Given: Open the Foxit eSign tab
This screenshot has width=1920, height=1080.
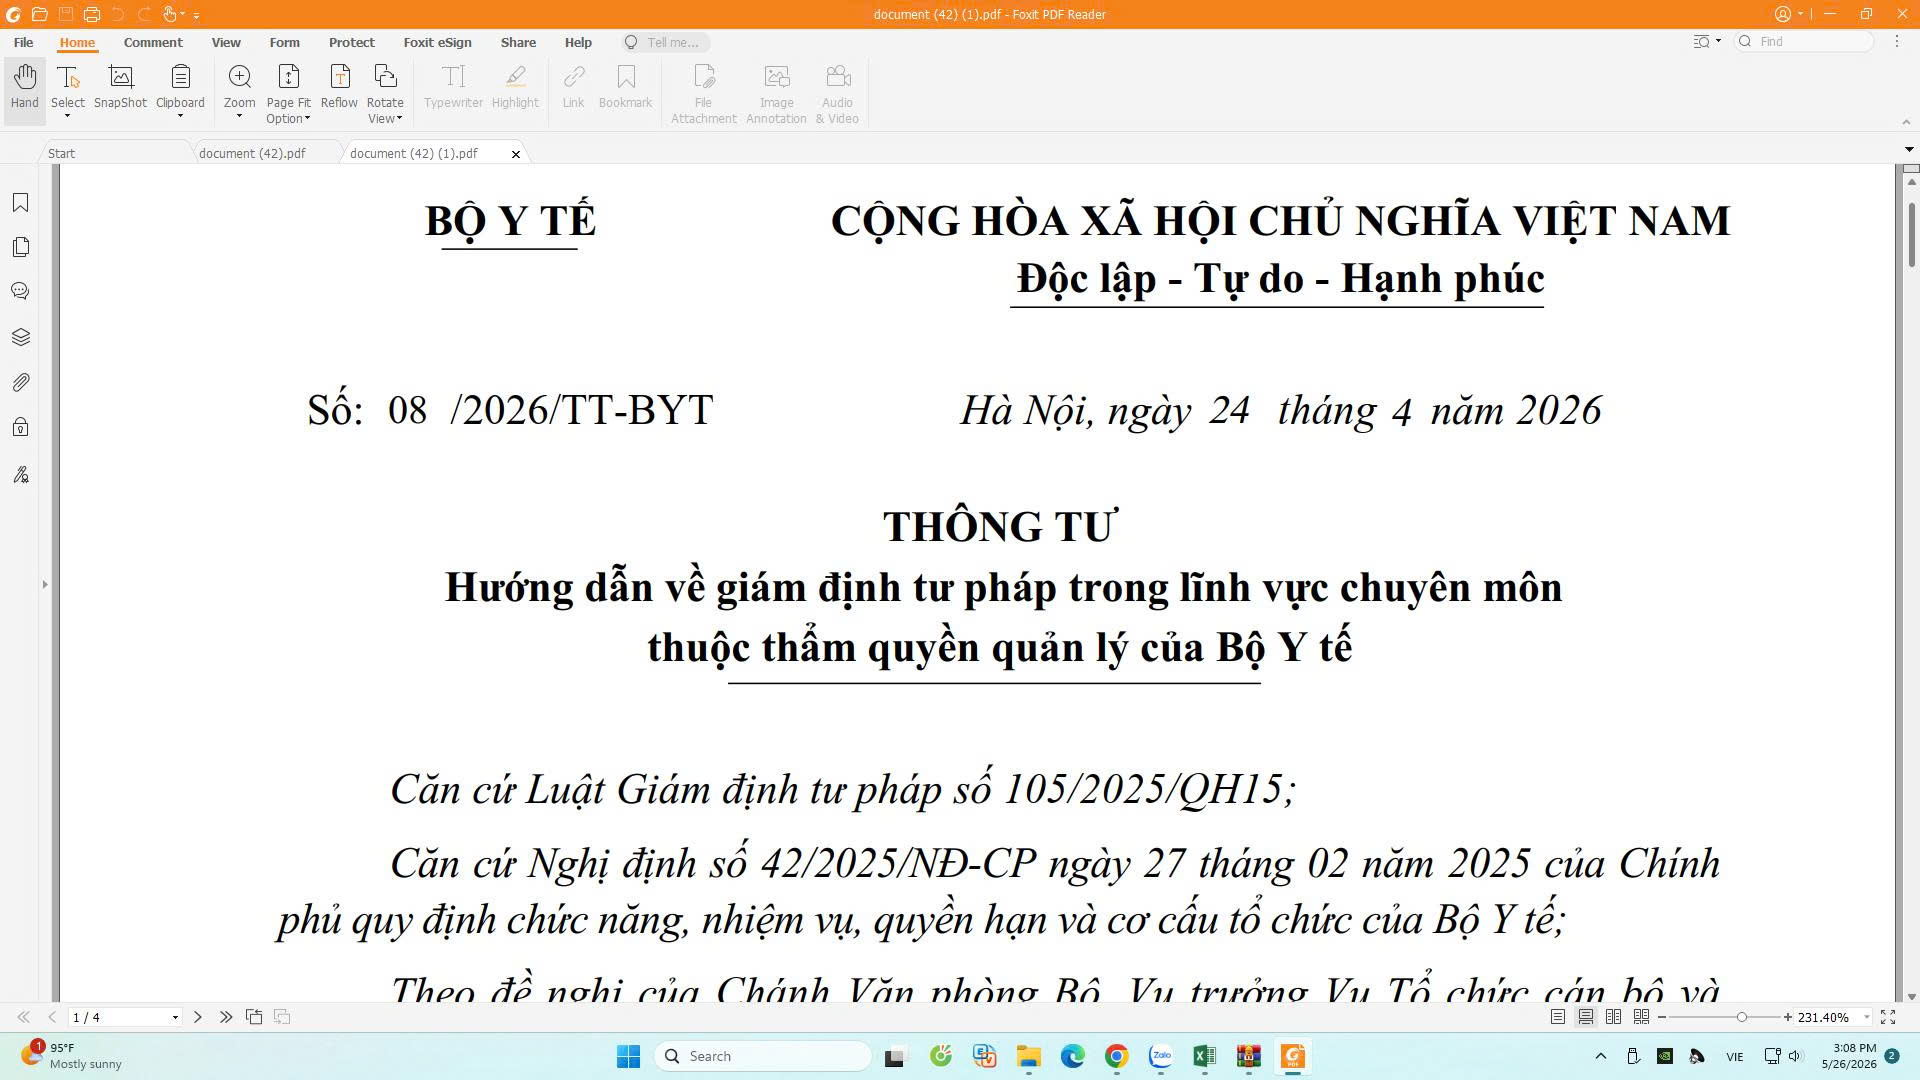Looking at the screenshot, I should point(437,42).
